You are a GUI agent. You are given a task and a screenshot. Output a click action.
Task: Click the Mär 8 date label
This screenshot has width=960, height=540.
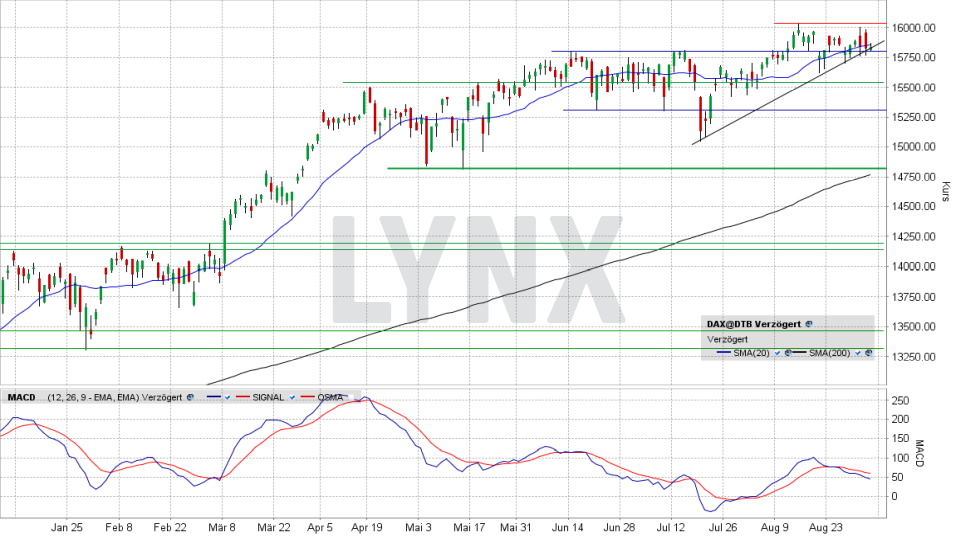(222, 528)
